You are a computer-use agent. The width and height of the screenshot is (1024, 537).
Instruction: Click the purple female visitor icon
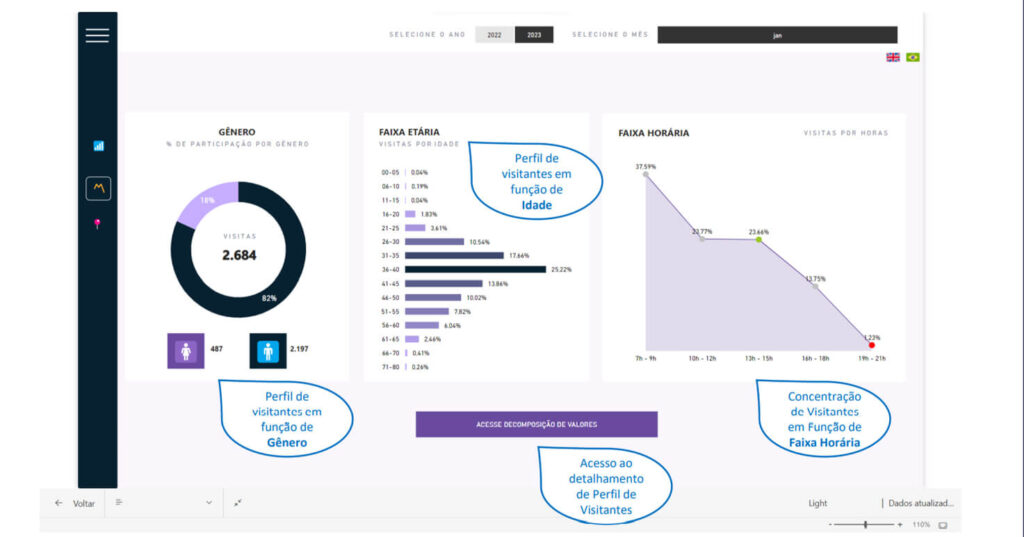[x=185, y=351]
